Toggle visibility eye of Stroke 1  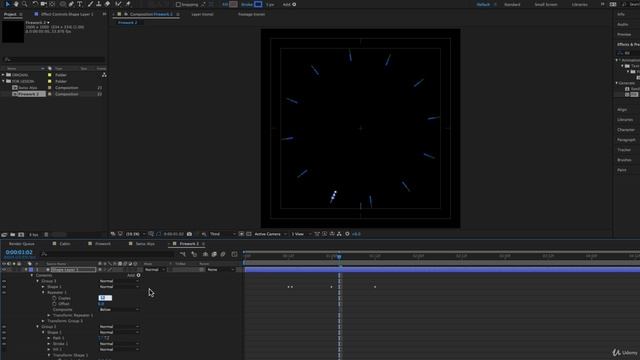coord(4,344)
